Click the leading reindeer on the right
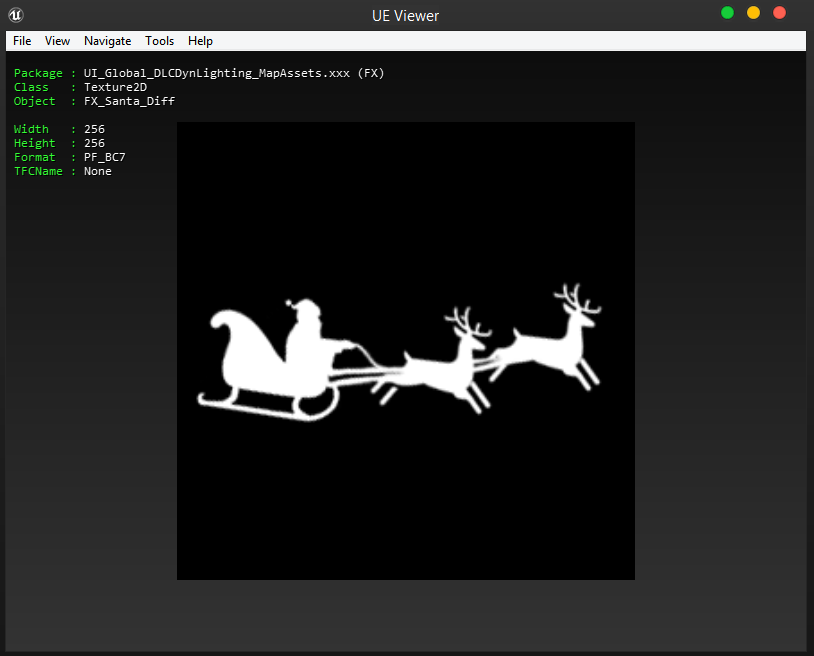Image resolution: width=814 pixels, height=656 pixels. tap(555, 345)
